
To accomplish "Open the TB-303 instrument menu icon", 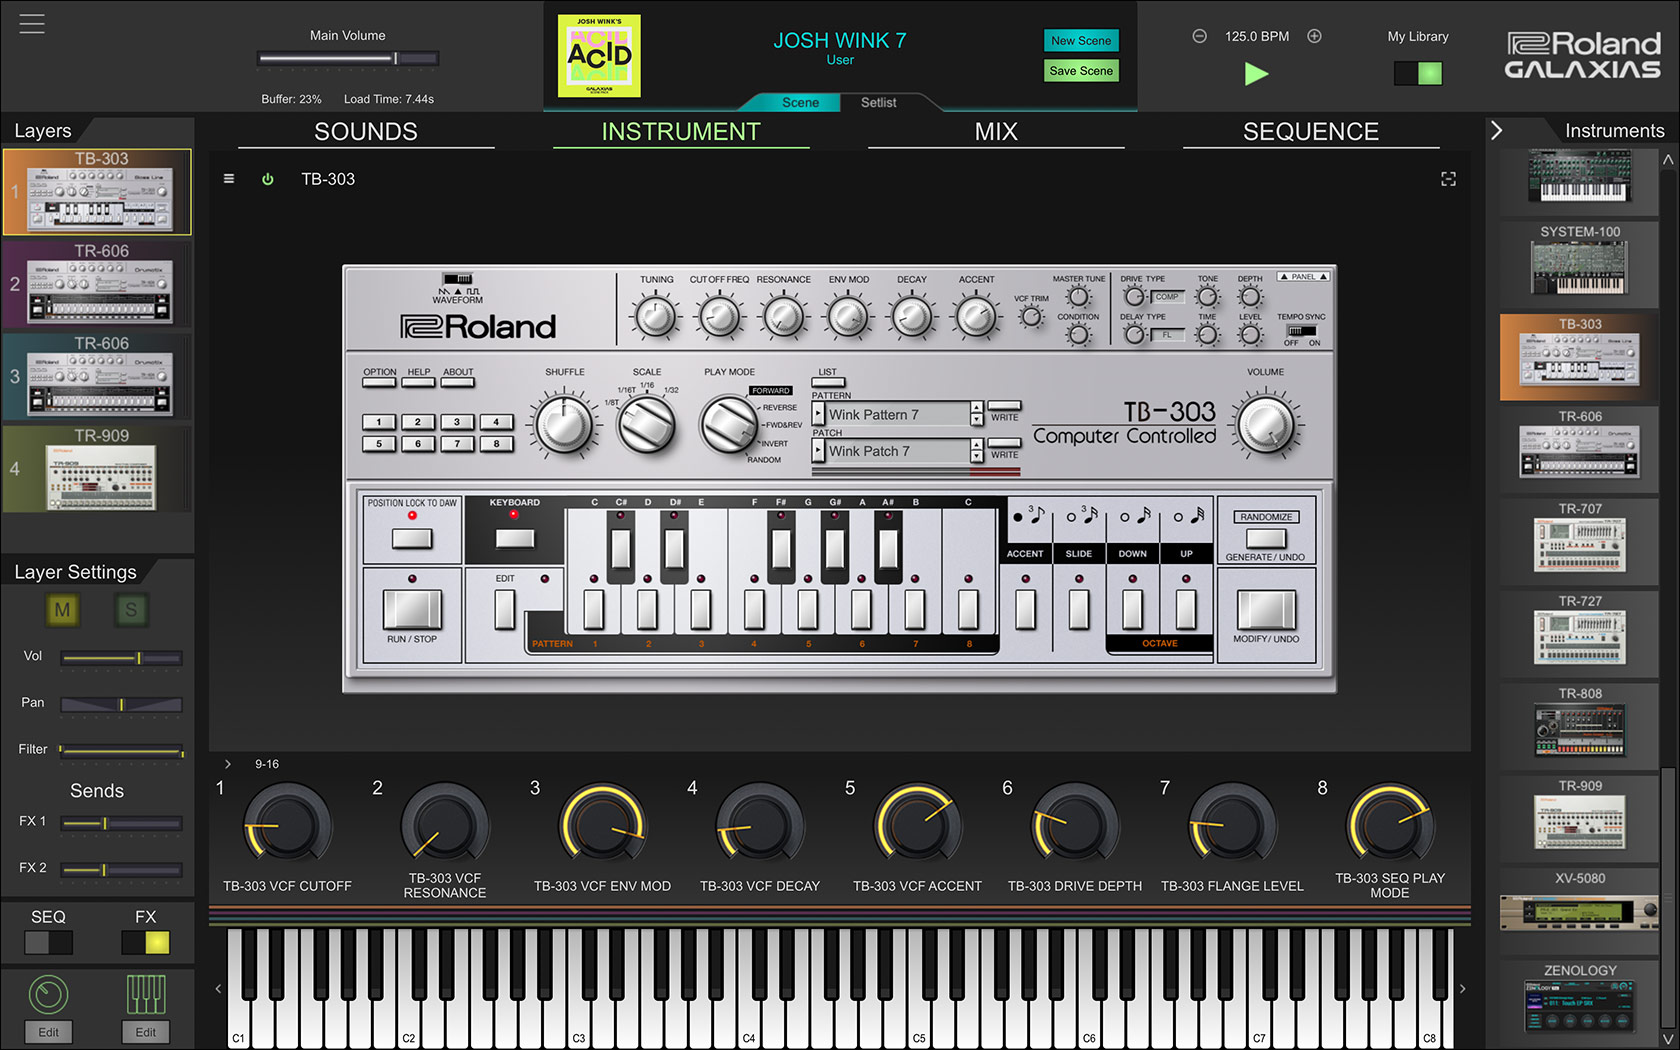I will coord(229,179).
